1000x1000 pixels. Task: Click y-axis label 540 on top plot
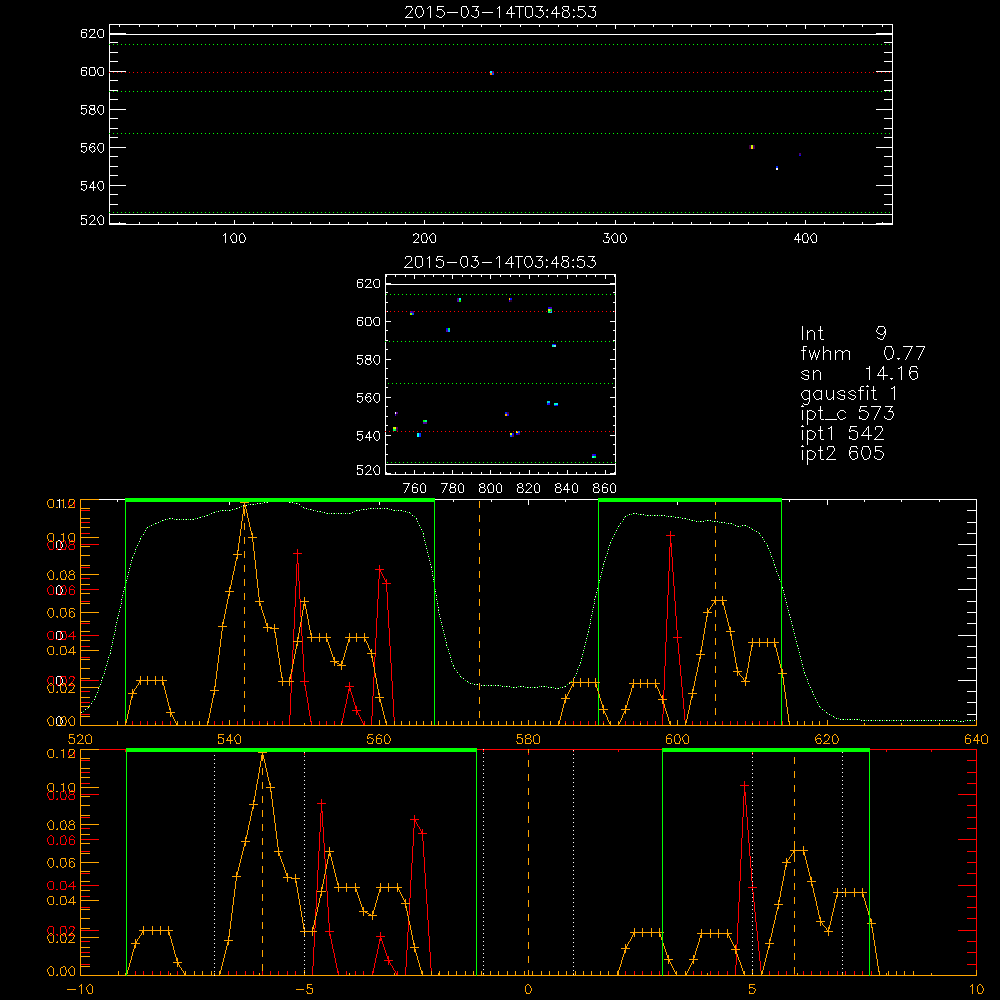pos(92,186)
